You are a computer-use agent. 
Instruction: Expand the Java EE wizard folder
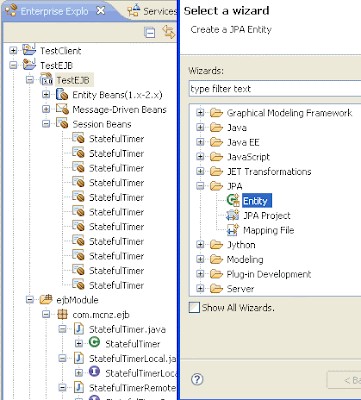point(200,142)
